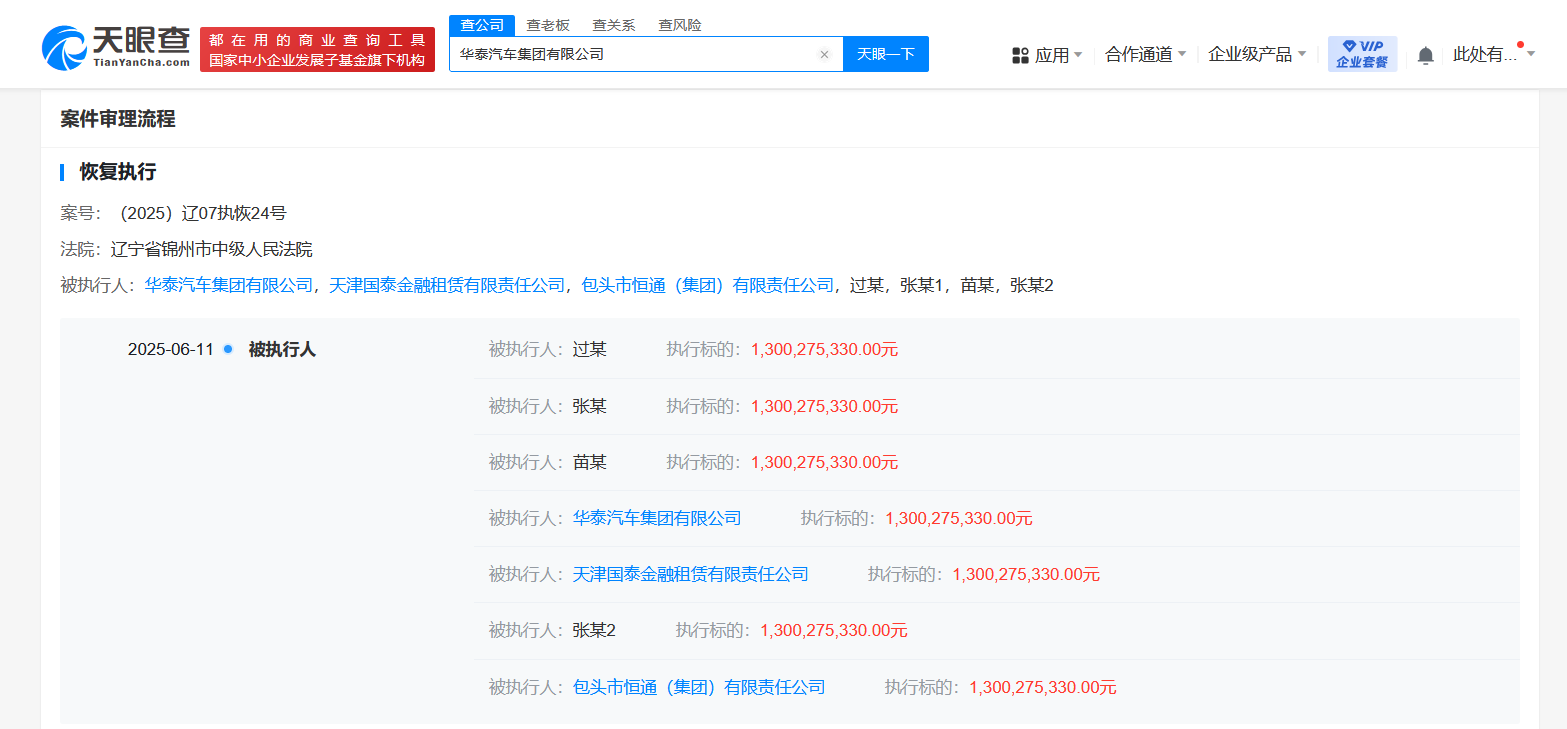Open the 企业级产品 dropdown
The width and height of the screenshot is (1567, 729).
(1256, 54)
